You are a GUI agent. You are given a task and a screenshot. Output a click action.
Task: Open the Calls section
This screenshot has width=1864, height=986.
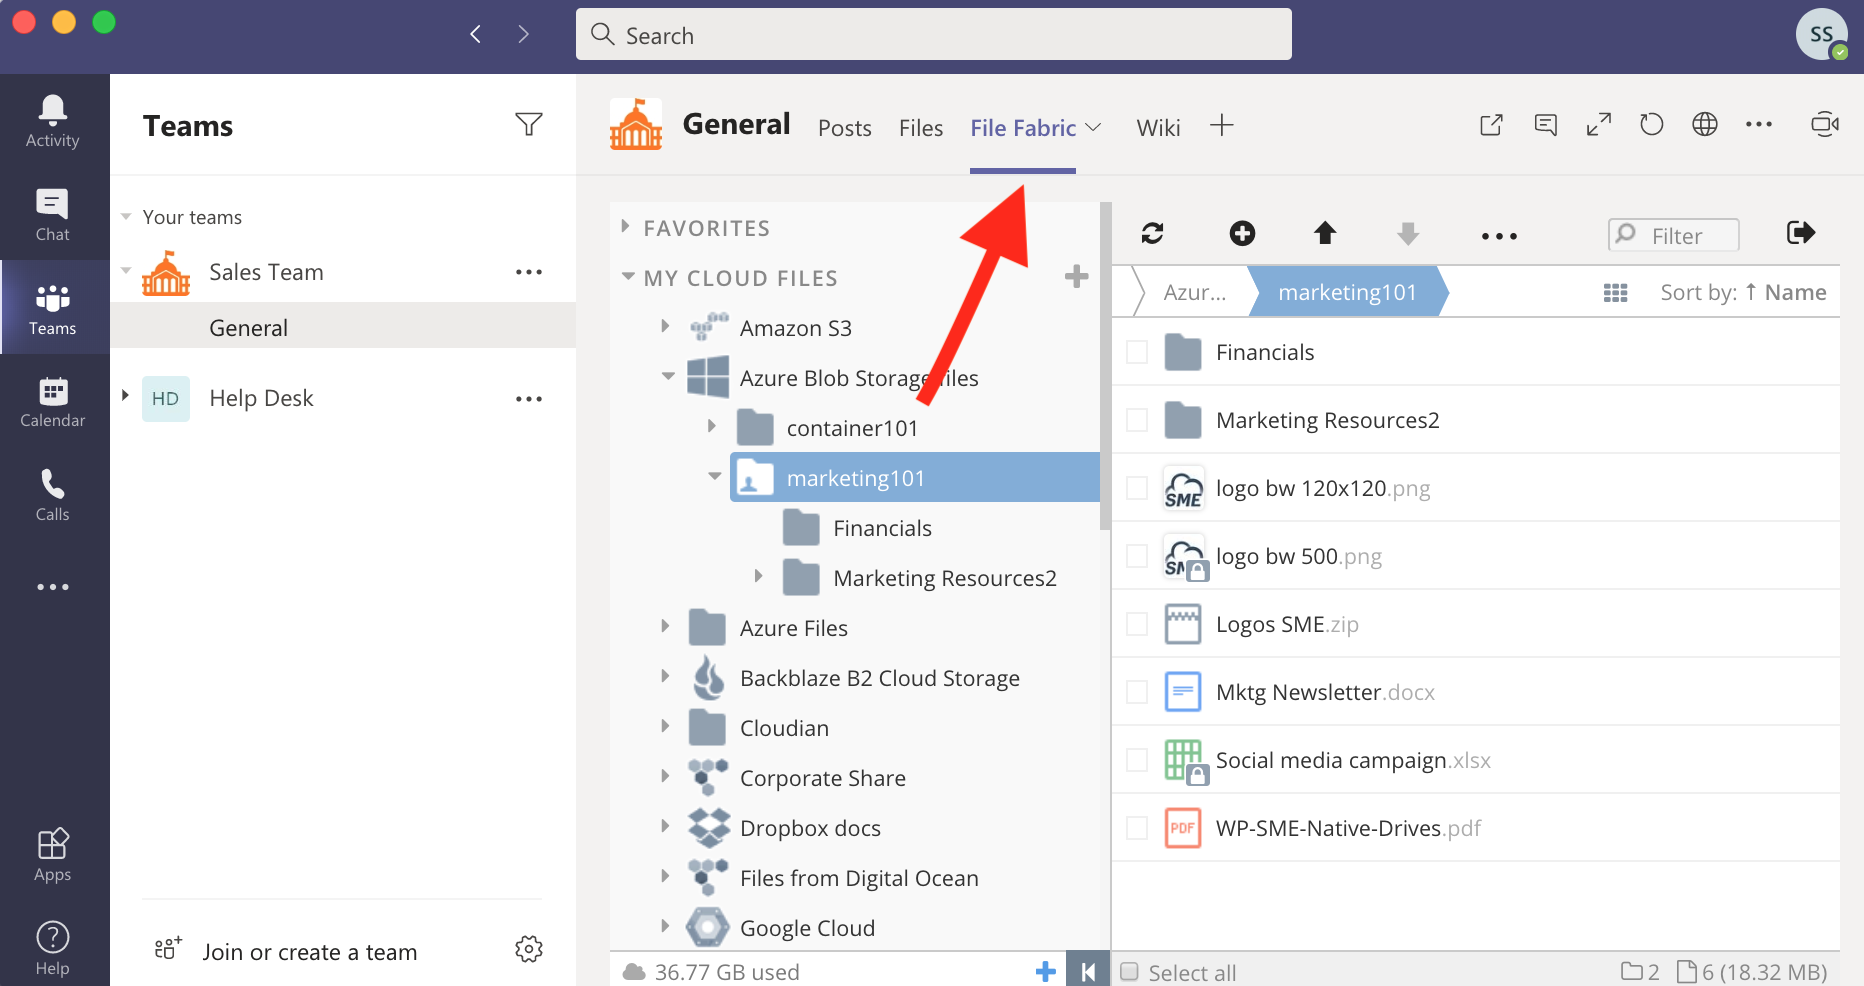tap(52, 495)
